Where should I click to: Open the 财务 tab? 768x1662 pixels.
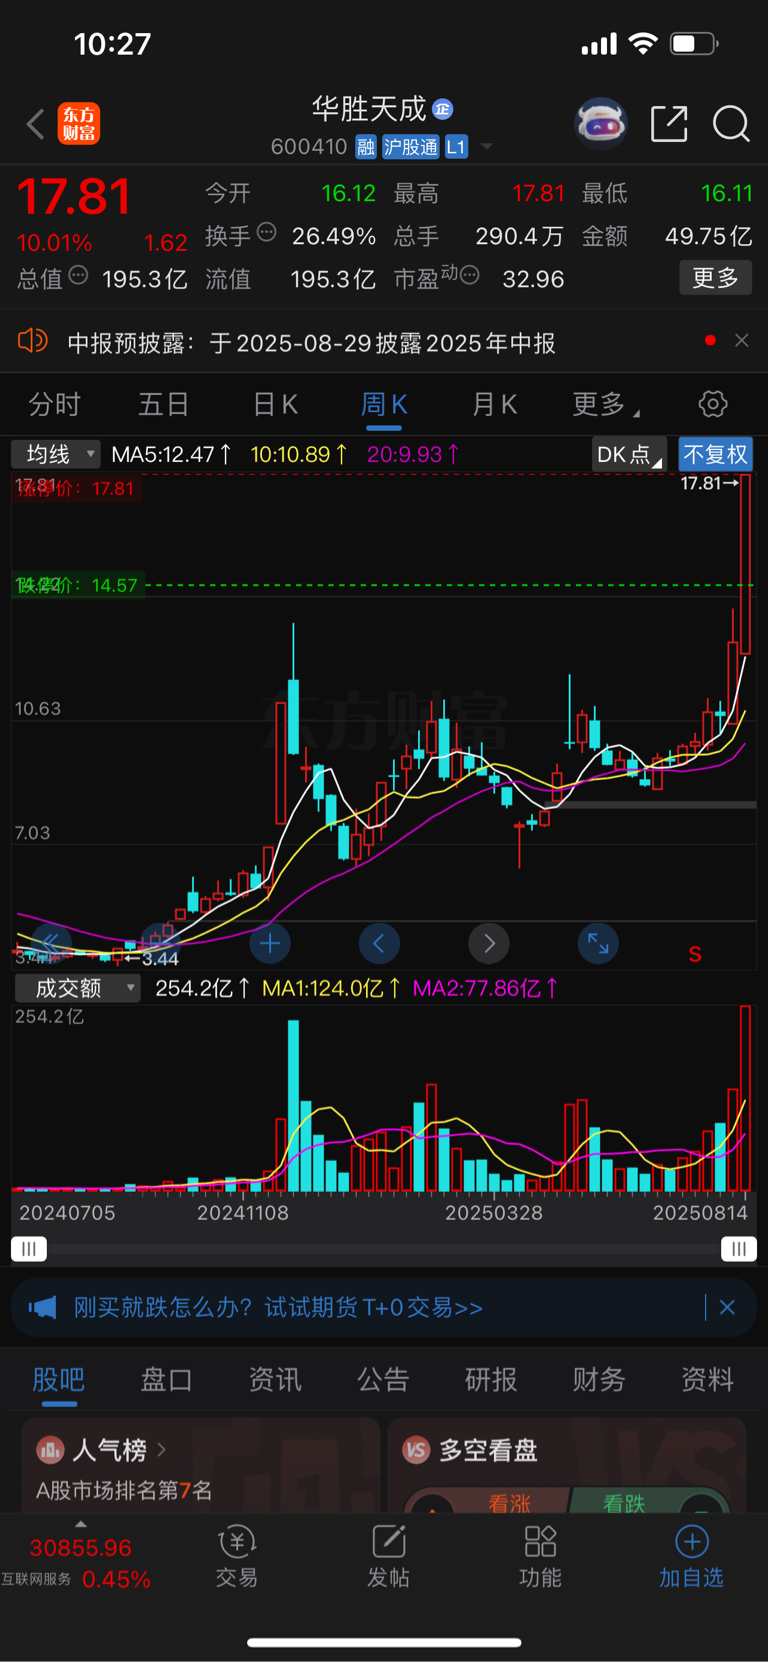coord(599,1380)
